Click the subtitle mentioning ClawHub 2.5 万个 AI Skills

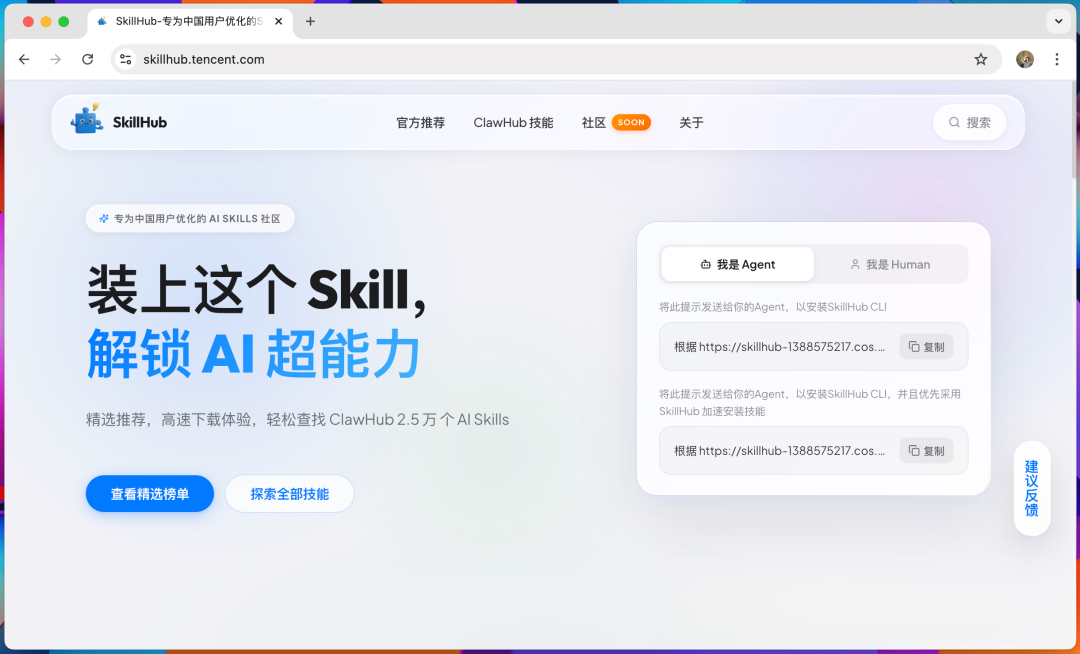(298, 419)
